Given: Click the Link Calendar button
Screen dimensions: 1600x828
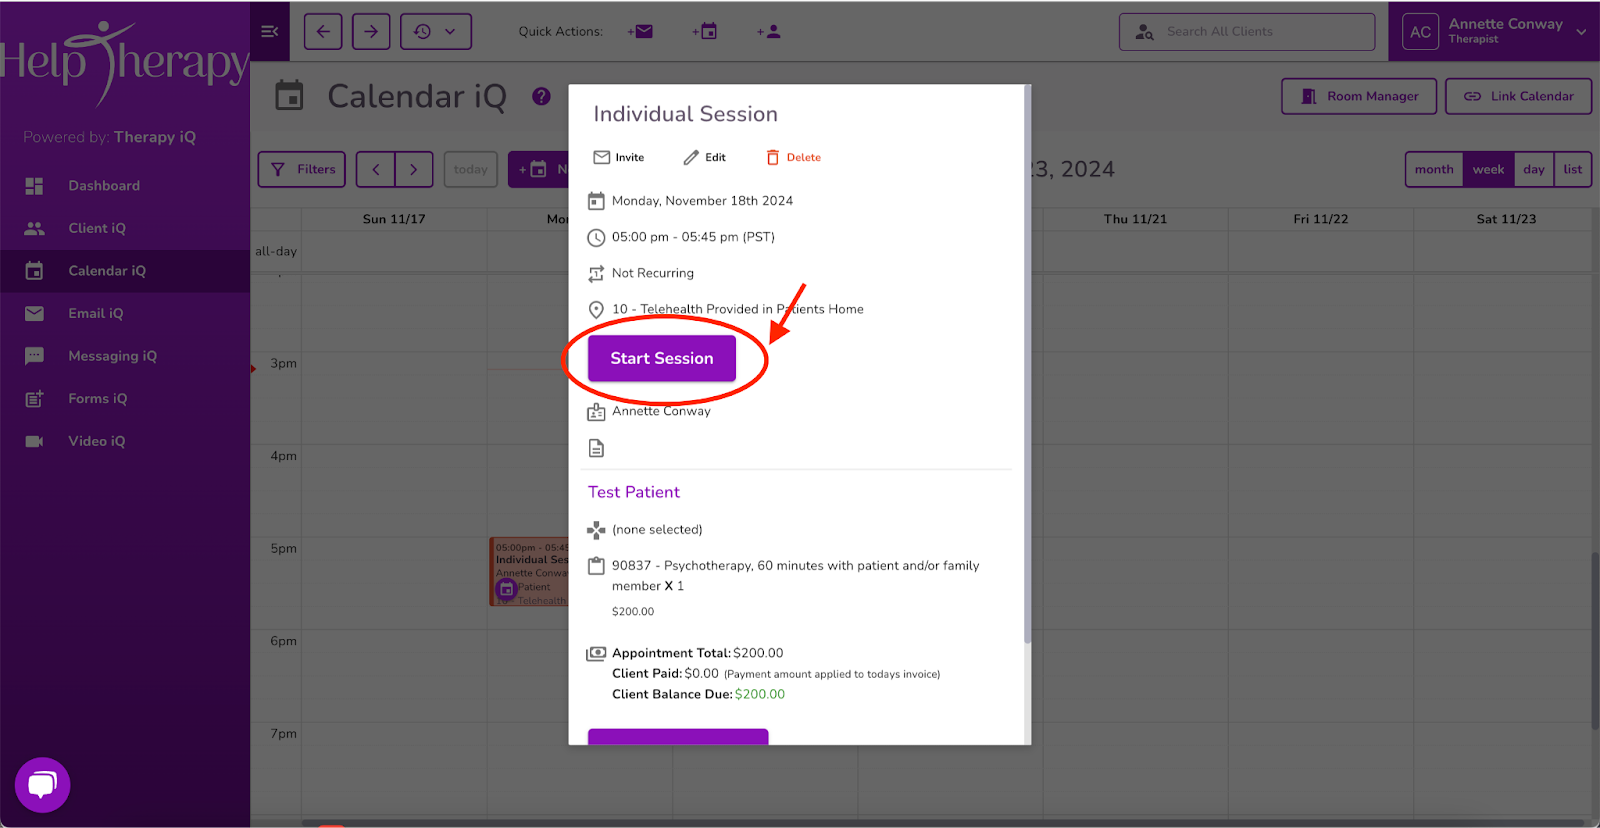Looking at the screenshot, I should click(x=1518, y=96).
